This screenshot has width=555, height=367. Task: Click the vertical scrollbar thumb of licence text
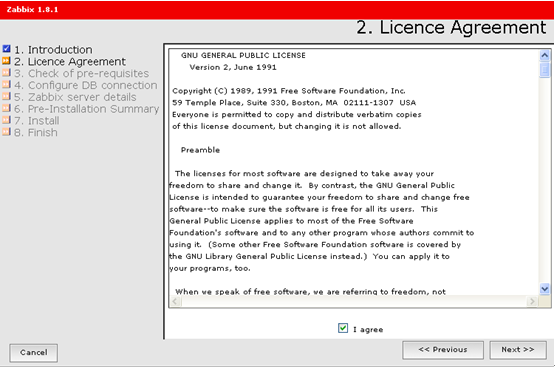click(545, 69)
